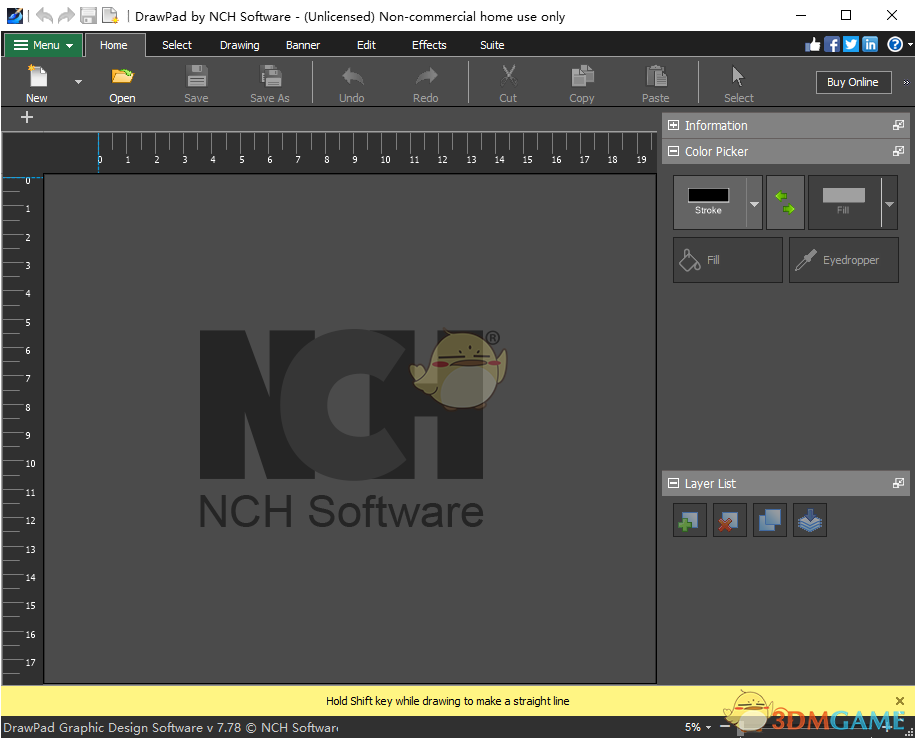Click the merge layers icon
The width and height of the screenshot is (916, 739).
[810, 521]
